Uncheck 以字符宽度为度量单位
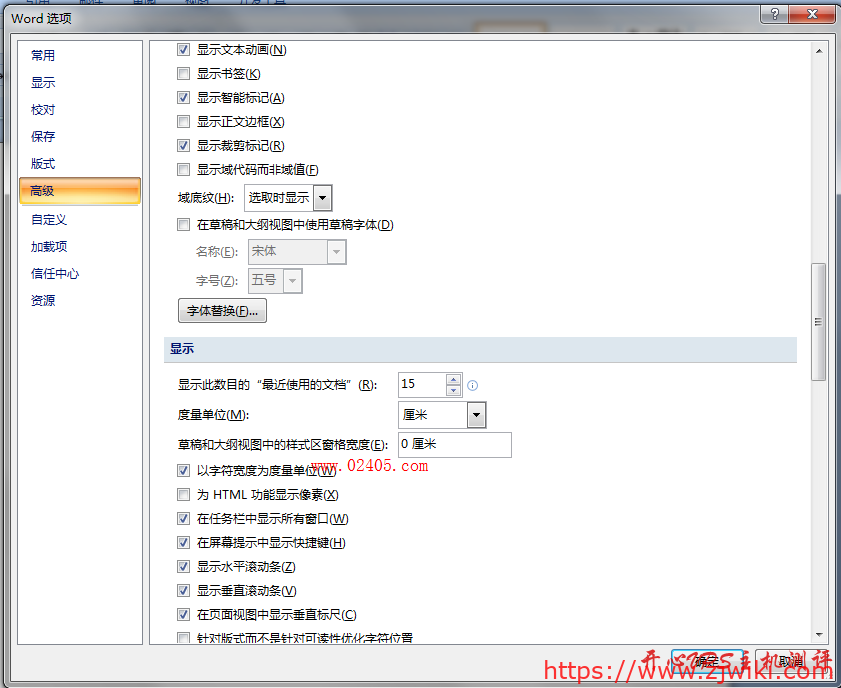 point(183,470)
